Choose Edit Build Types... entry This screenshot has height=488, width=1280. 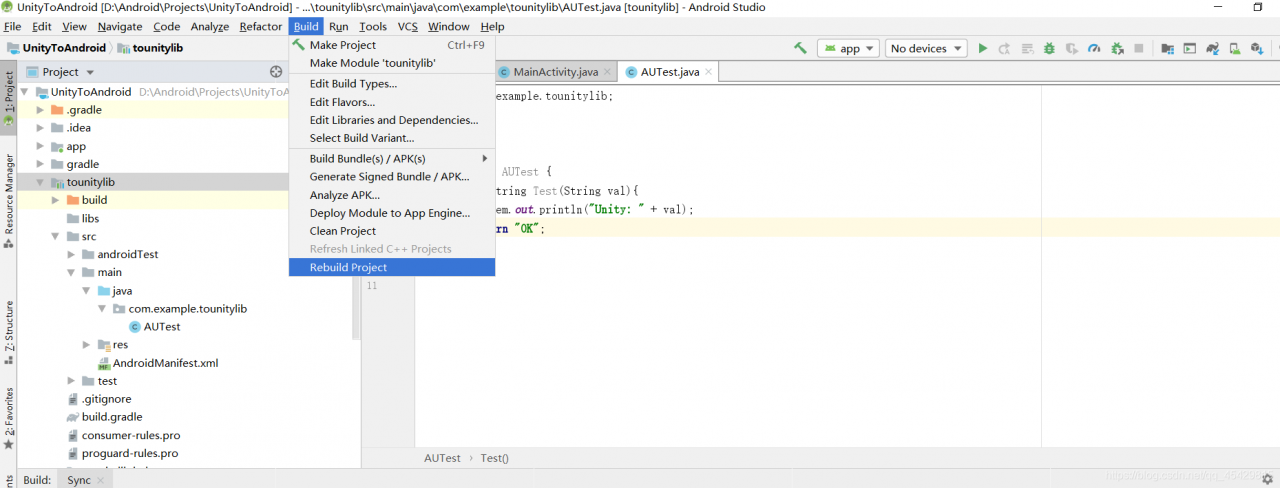[392, 84]
